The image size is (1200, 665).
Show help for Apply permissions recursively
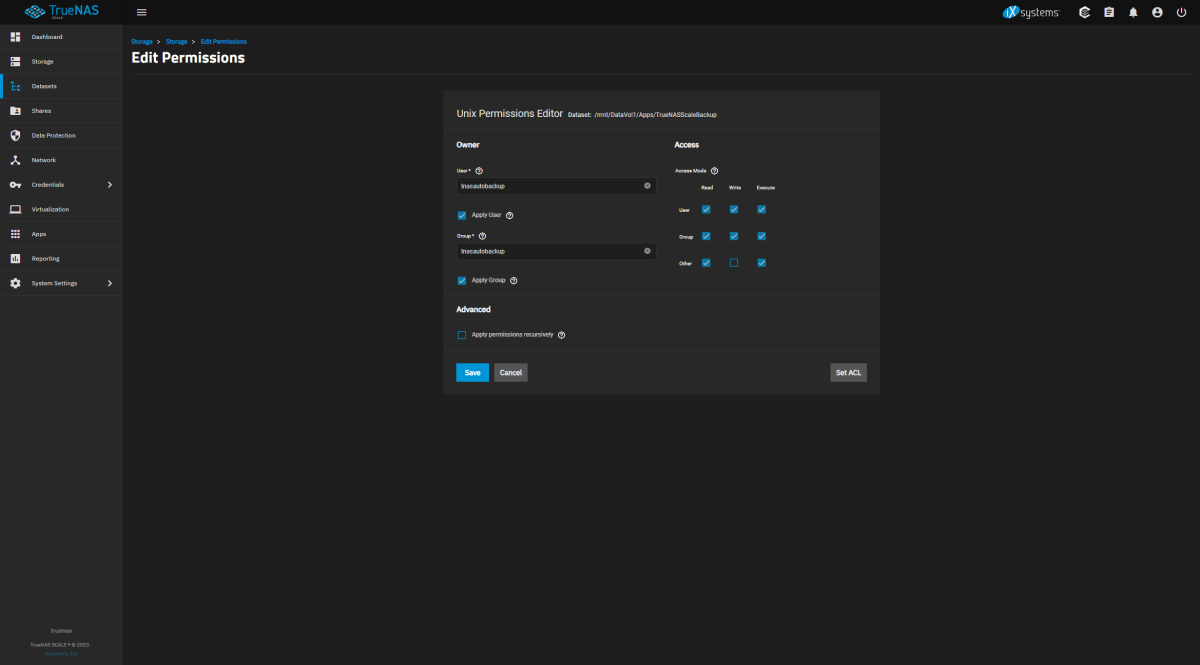(561, 335)
